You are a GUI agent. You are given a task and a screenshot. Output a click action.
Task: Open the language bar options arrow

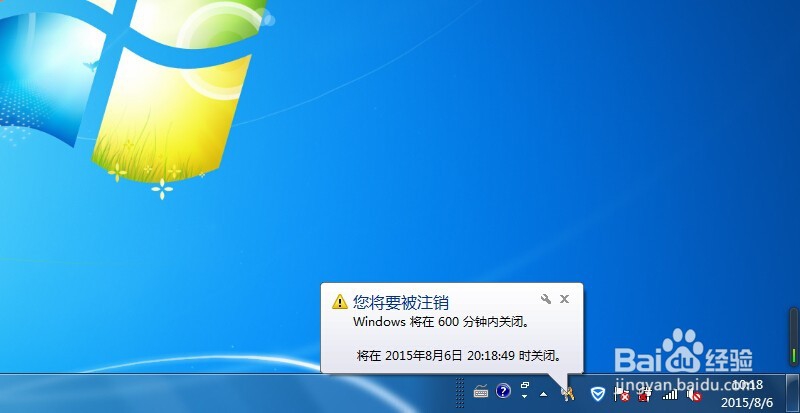[x=525, y=397]
